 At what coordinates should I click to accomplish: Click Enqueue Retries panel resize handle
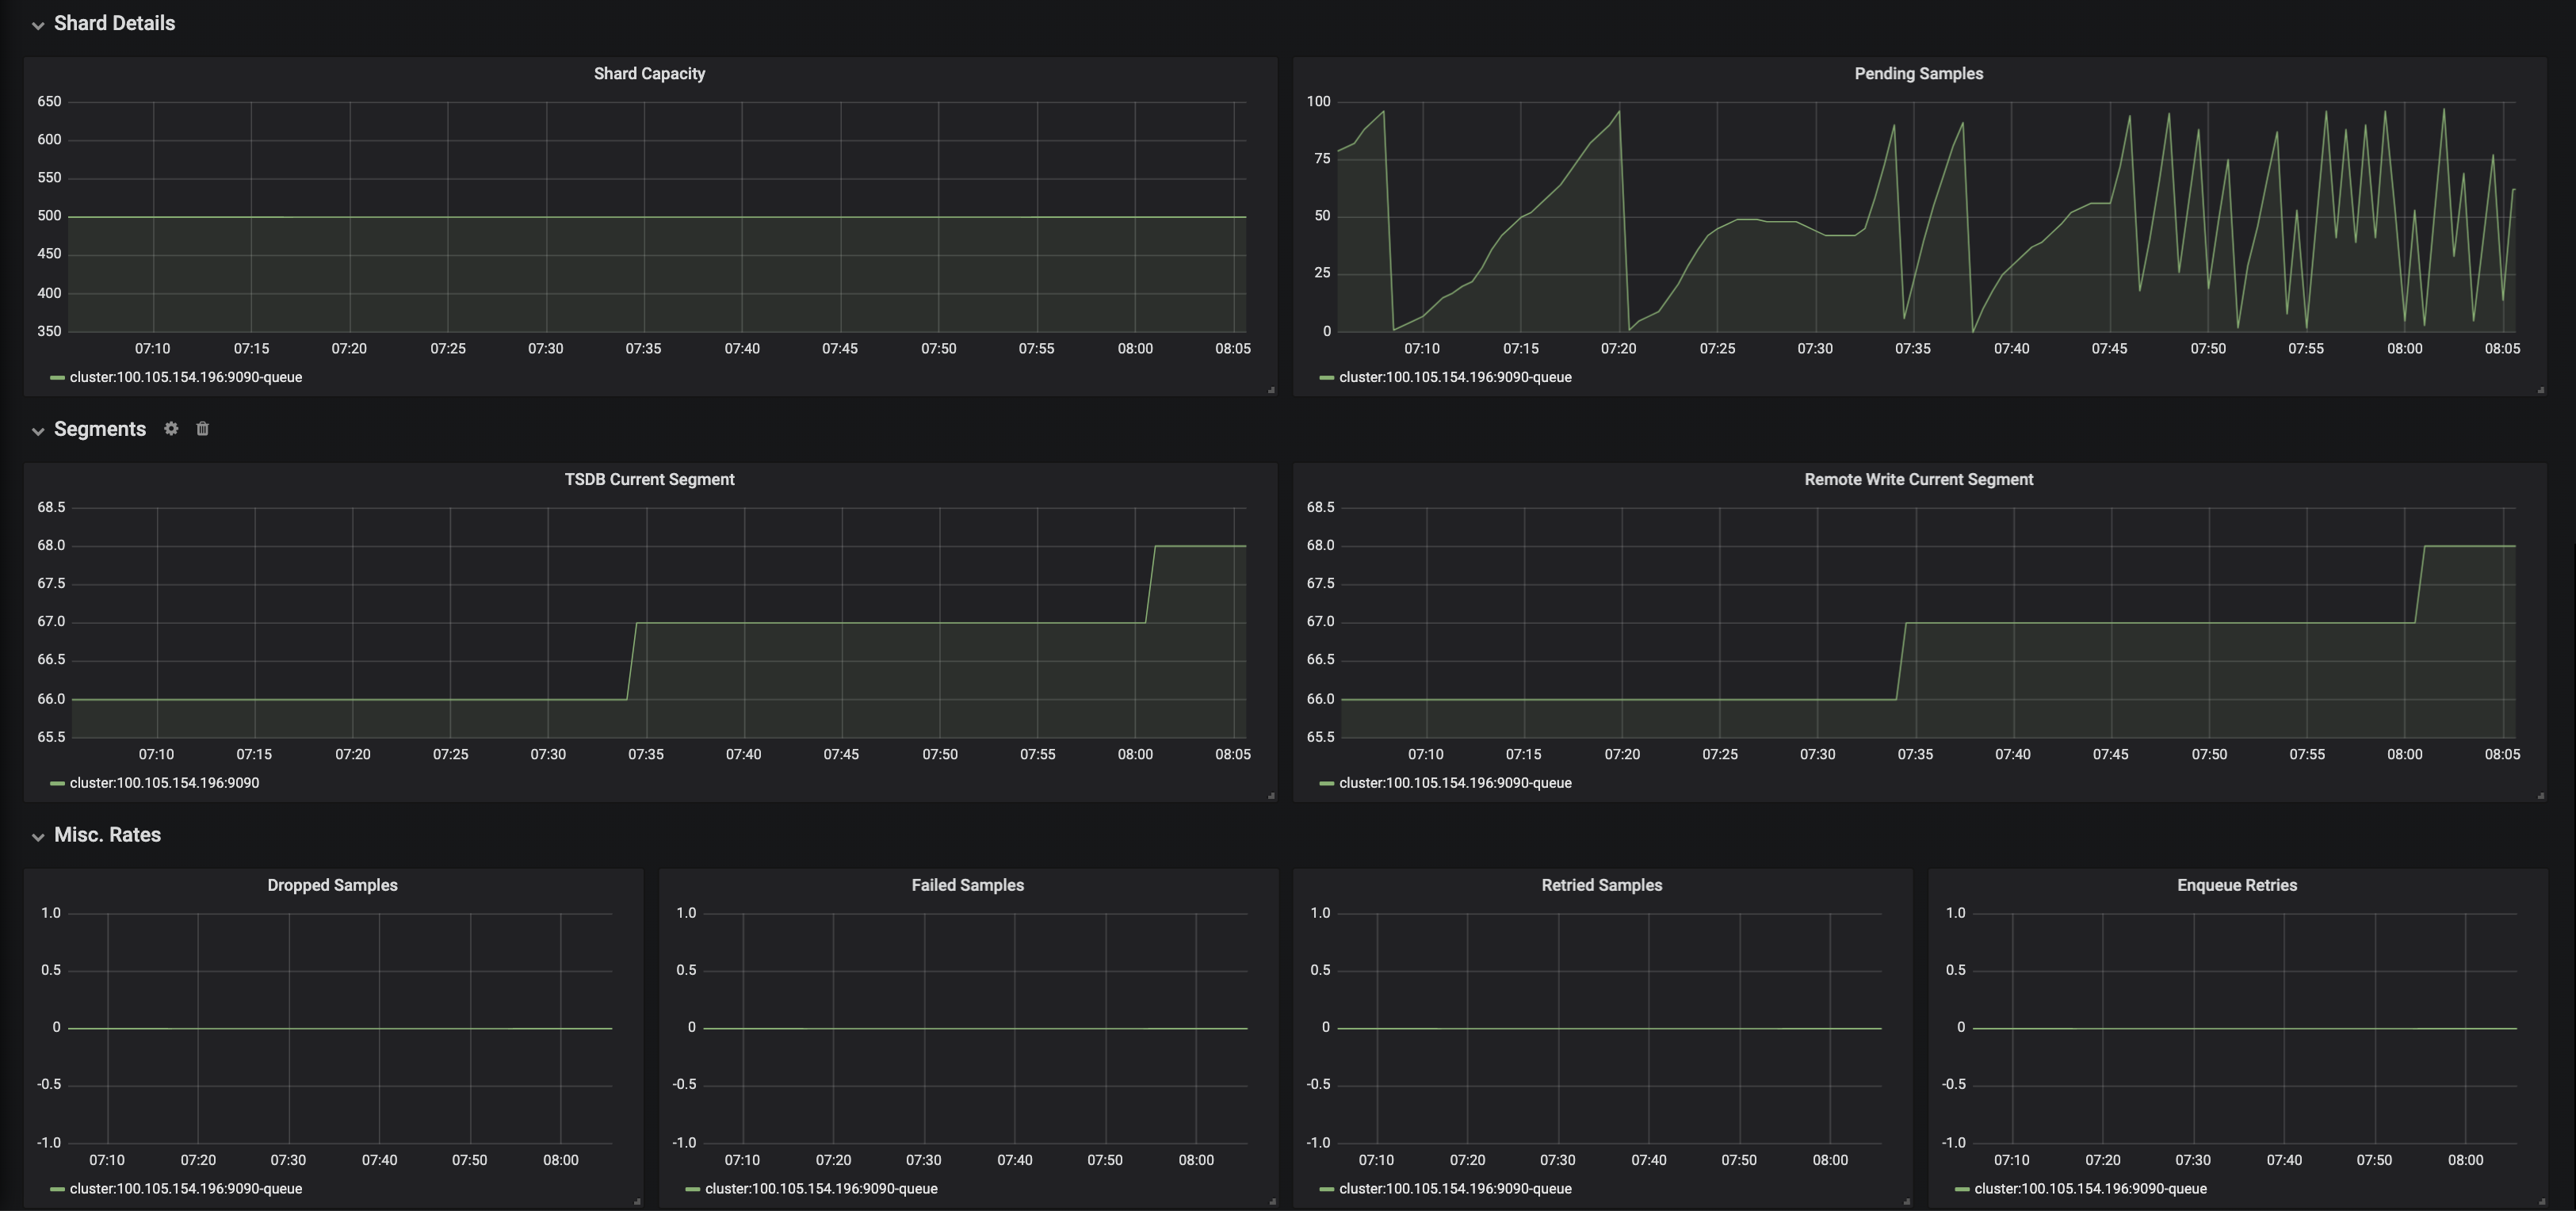click(x=2541, y=1202)
